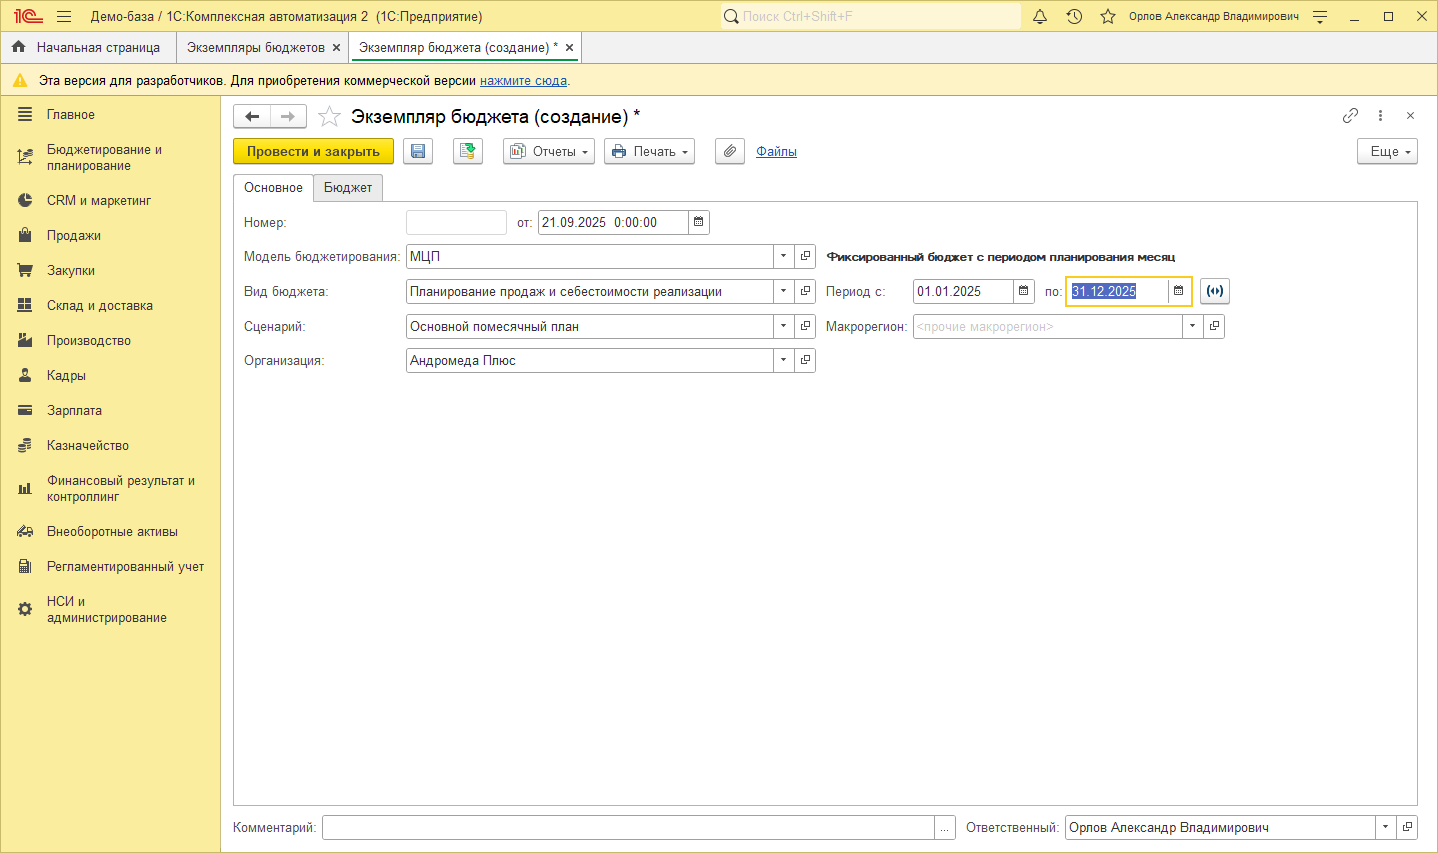Open calendar picker for document date
1438x853 pixels.
click(x=699, y=222)
